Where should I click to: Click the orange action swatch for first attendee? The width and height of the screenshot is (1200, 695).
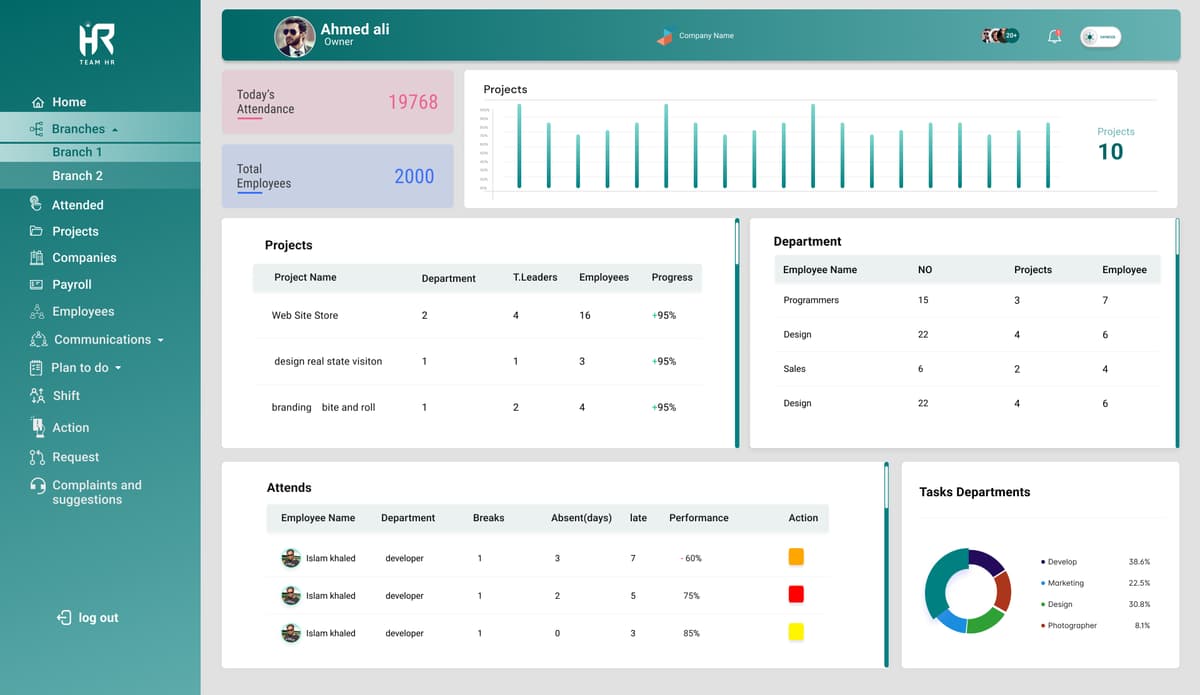796,557
